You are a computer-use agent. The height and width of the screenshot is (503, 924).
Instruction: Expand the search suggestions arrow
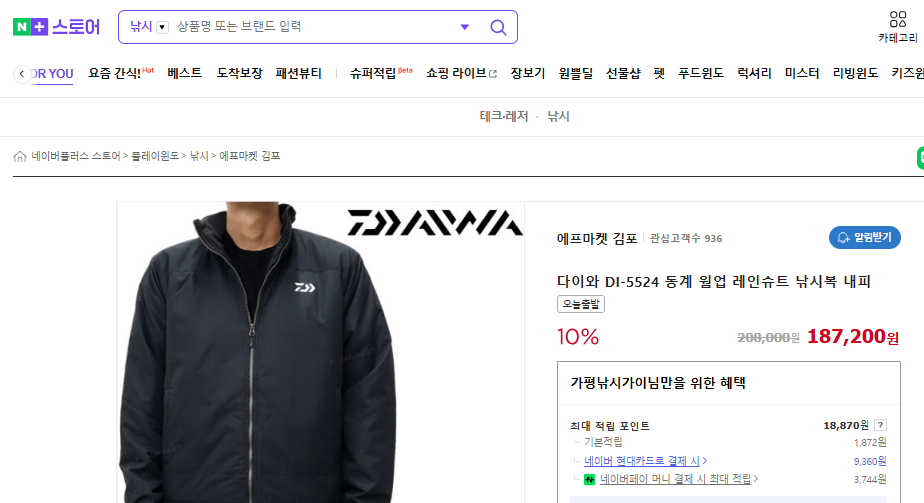point(464,27)
